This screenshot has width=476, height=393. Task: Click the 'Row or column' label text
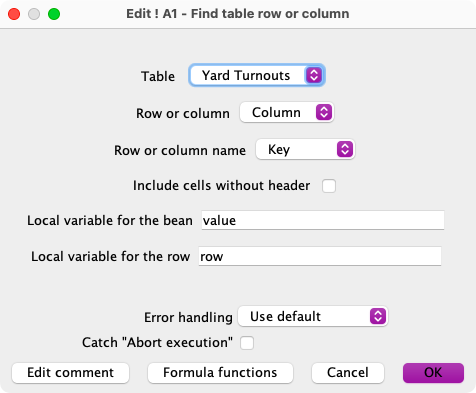click(183, 113)
